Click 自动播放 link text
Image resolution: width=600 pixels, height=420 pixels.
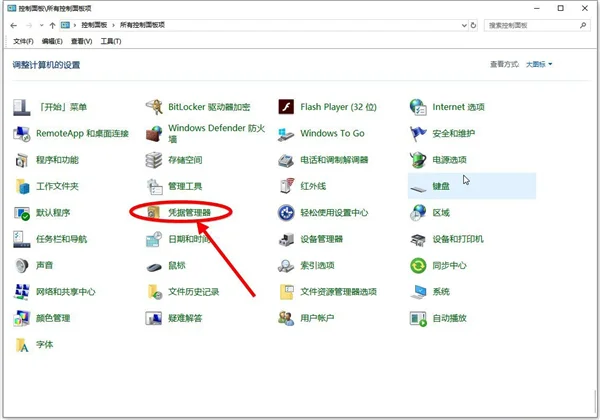[x=449, y=318]
